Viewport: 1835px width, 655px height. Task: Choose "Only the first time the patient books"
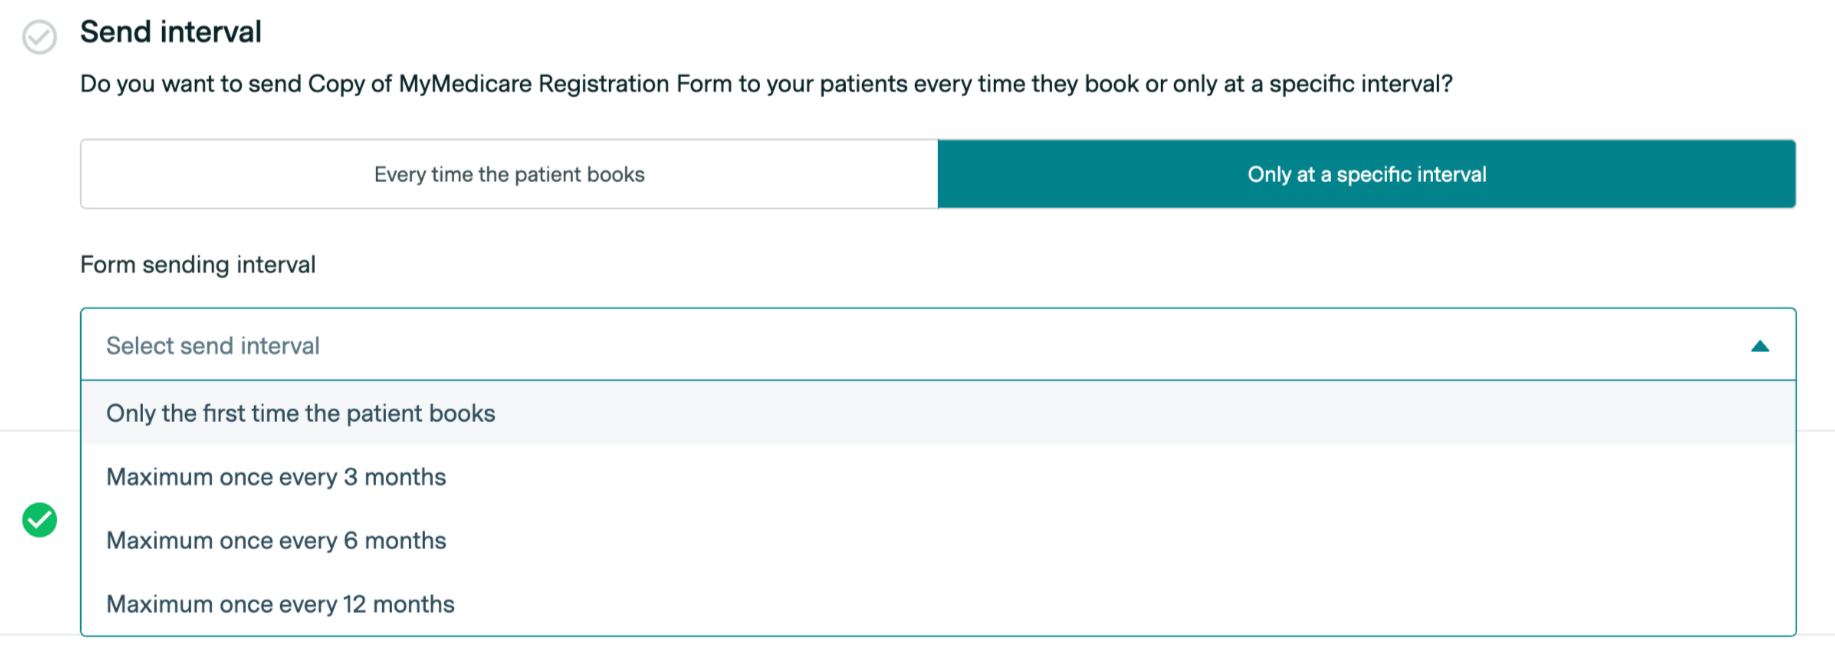pos(301,414)
